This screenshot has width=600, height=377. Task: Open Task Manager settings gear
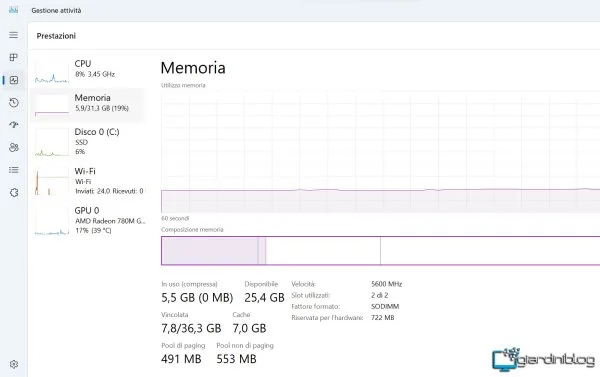[14, 364]
